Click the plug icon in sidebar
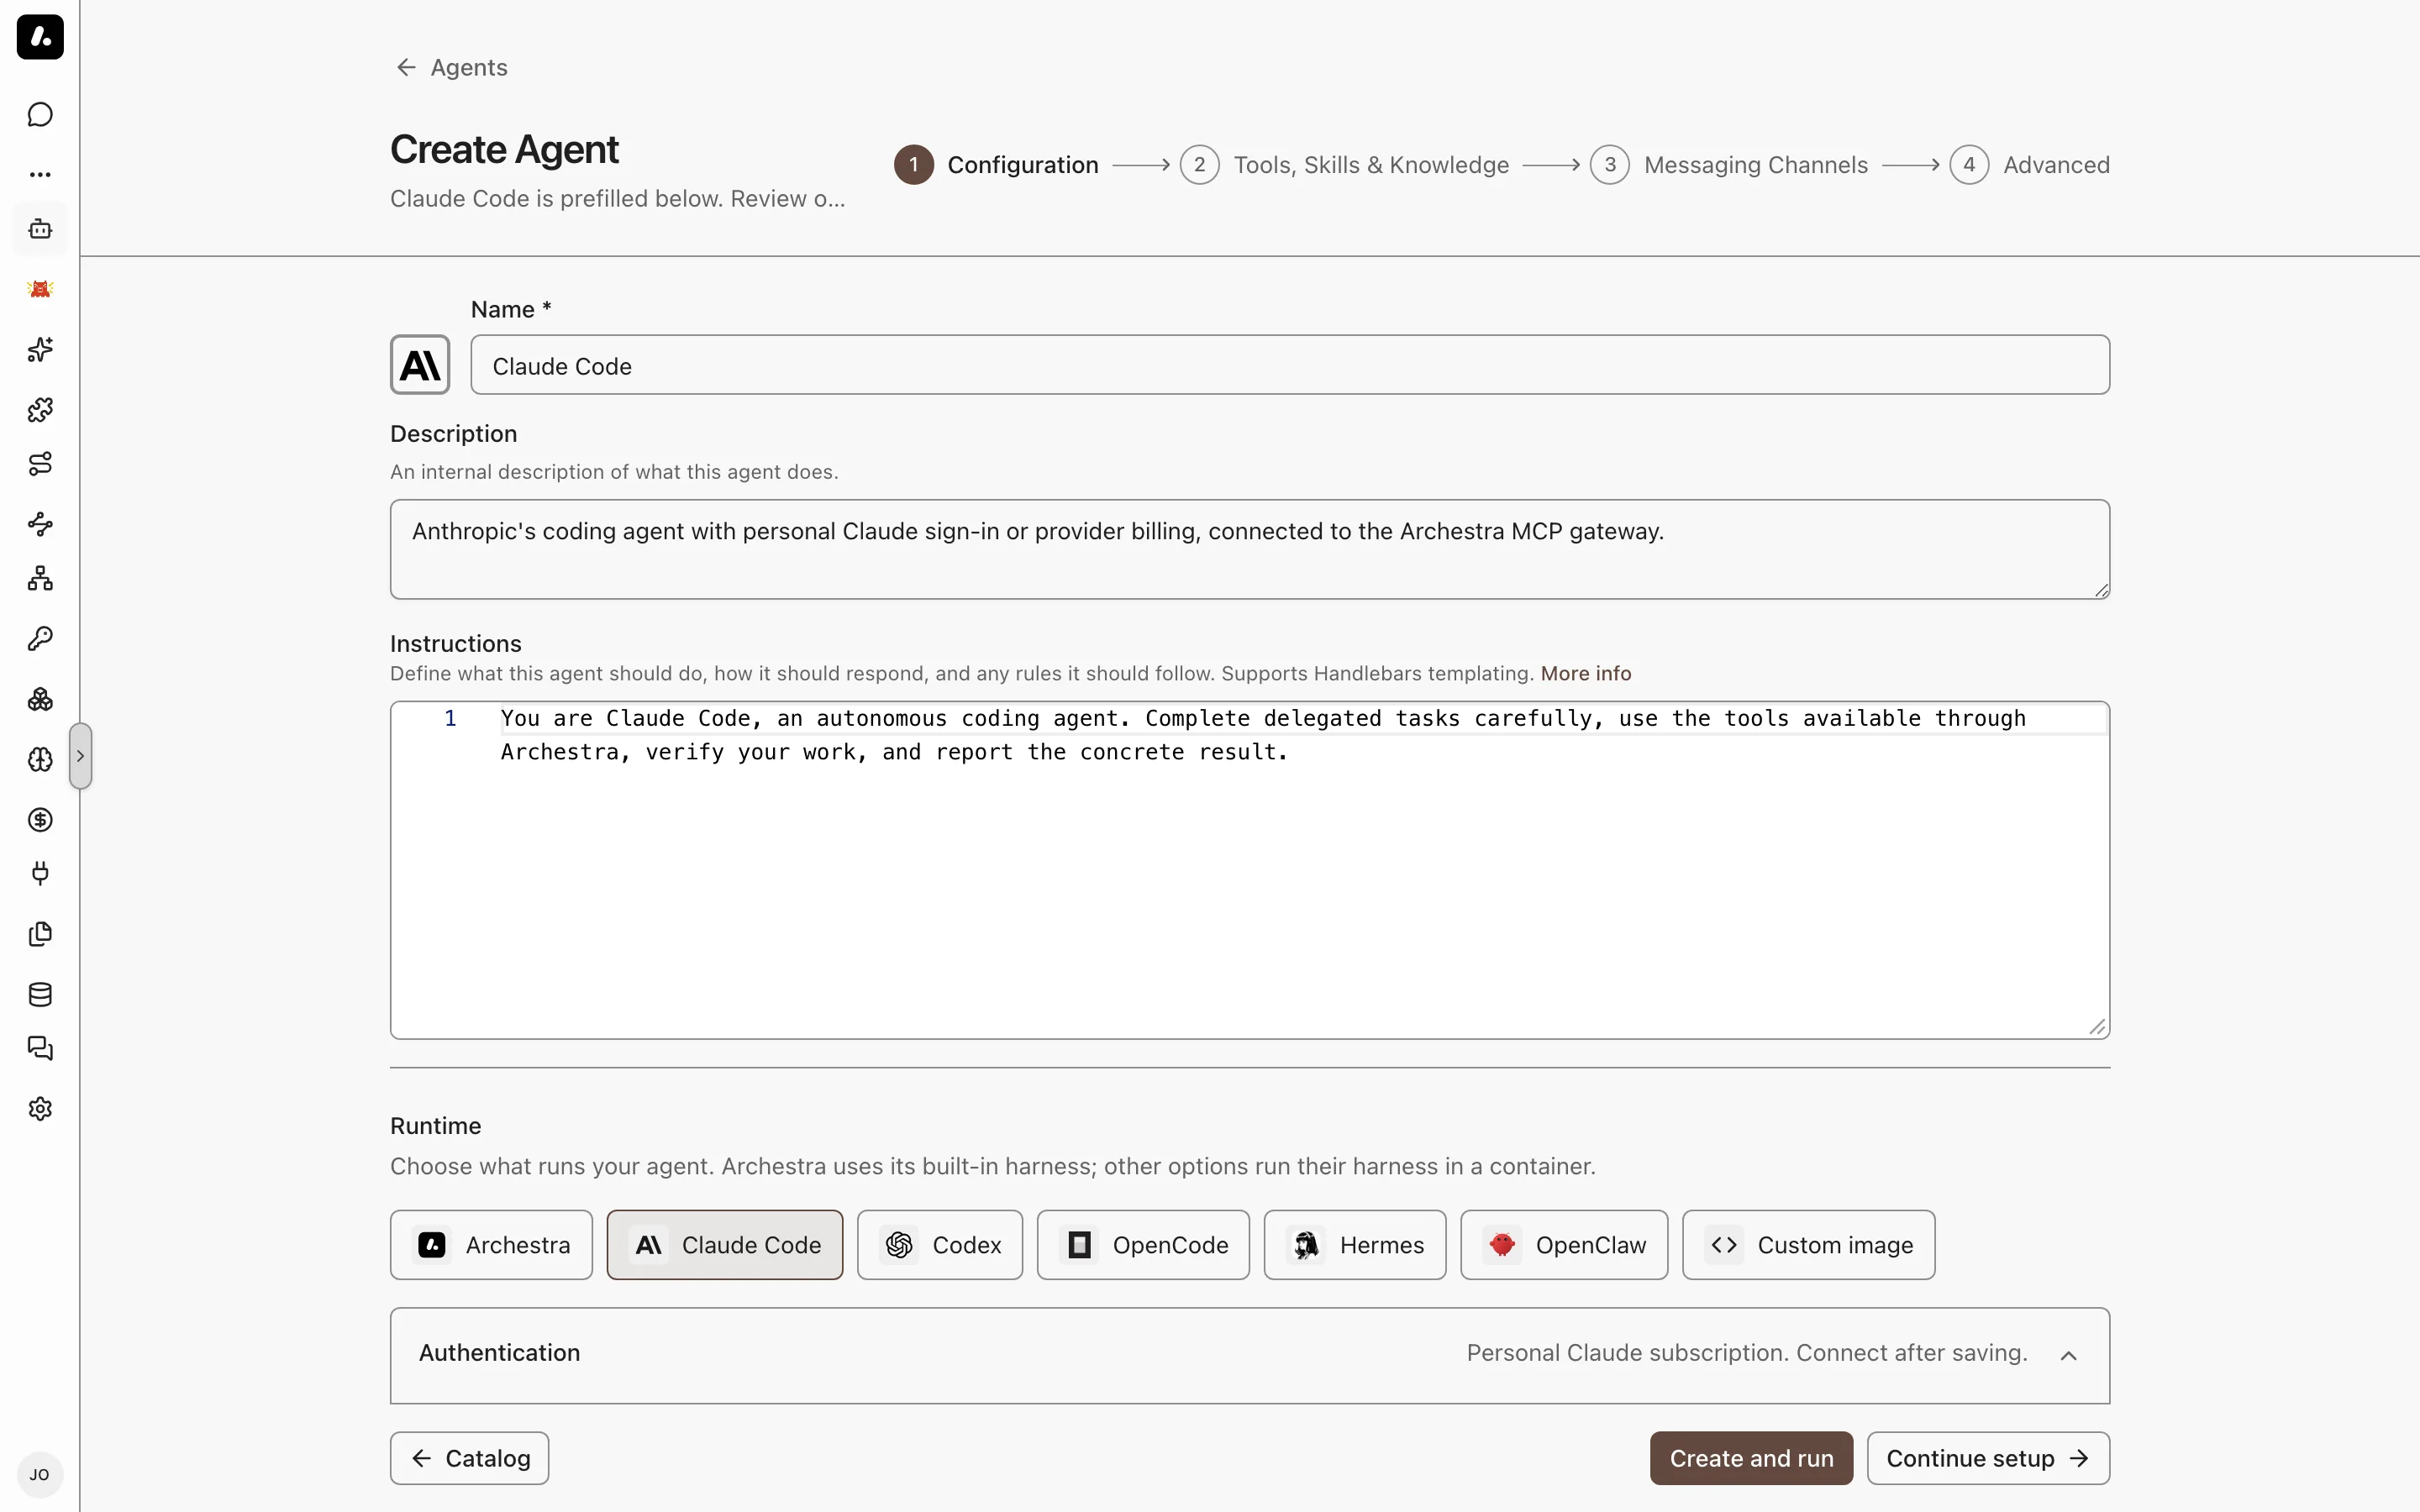This screenshot has height=1512, width=2420. click(40, 873)
